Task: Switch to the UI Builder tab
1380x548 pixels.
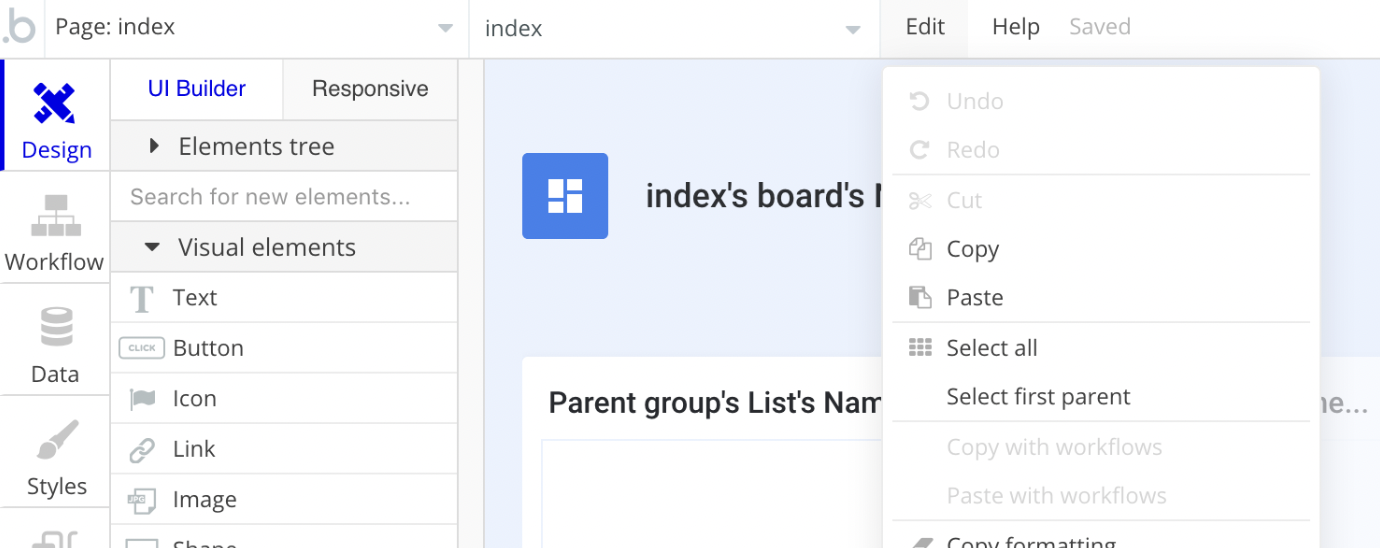Action: click(197, 89)
